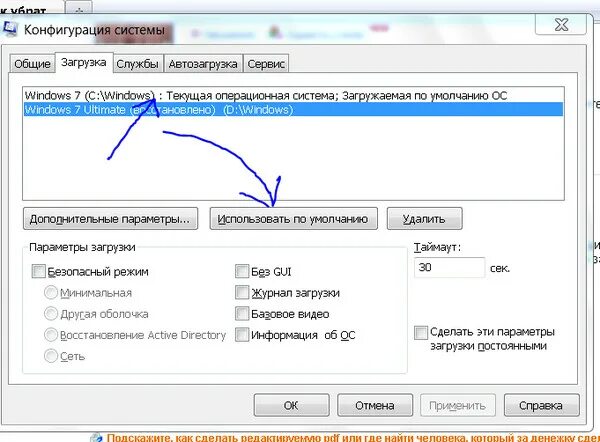Go to the Автозагрузка tab
The width and height of the screenshot is (600, 442).
click(x=203, y=64)
